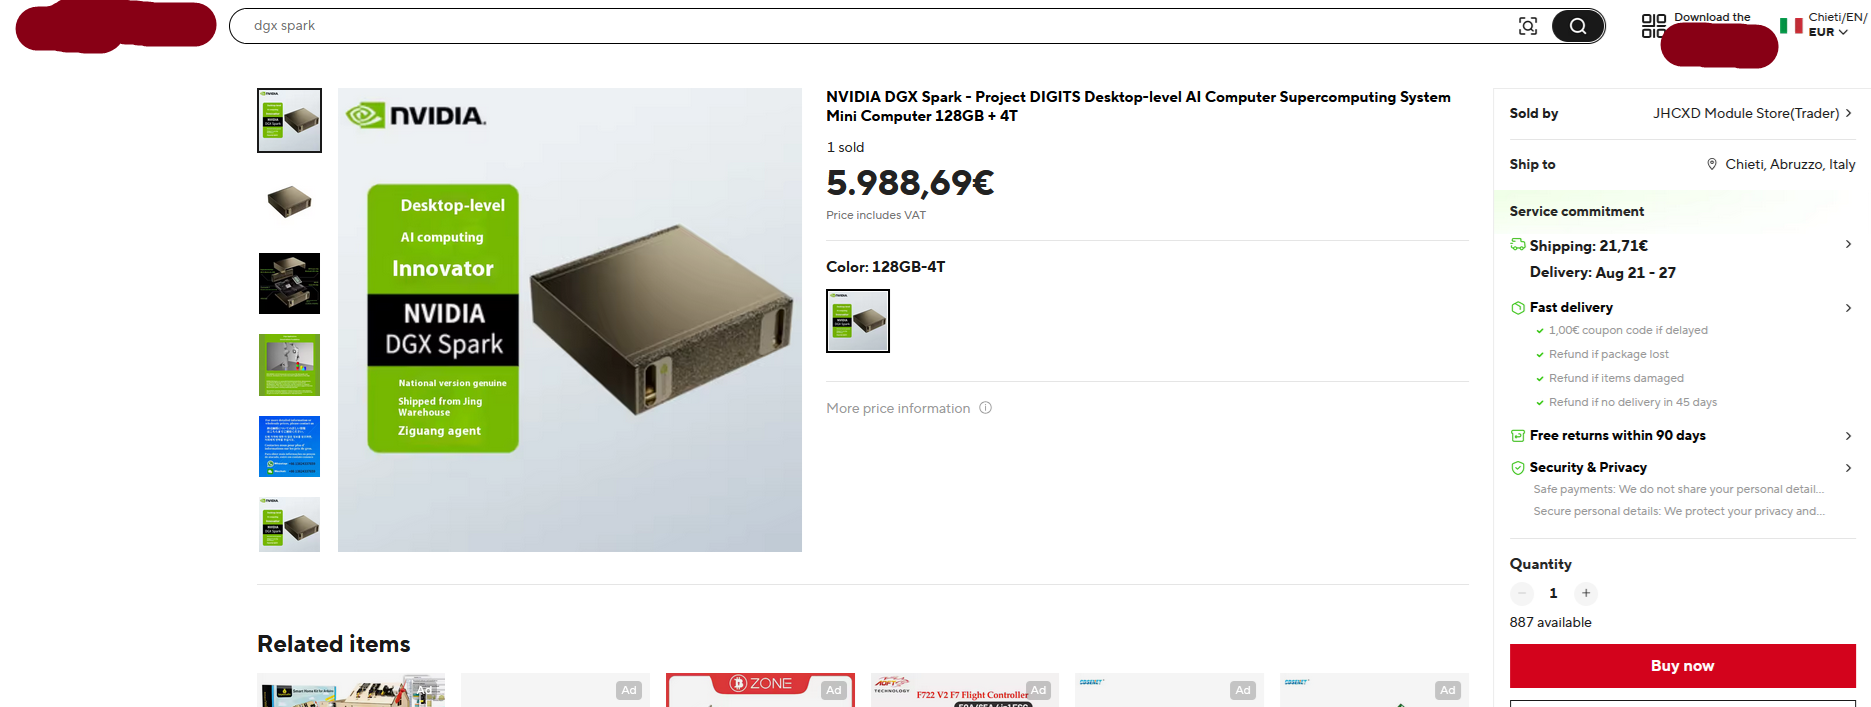Click the image search camera icon
Screen dimensions: 1871x707
point(1527,26)
